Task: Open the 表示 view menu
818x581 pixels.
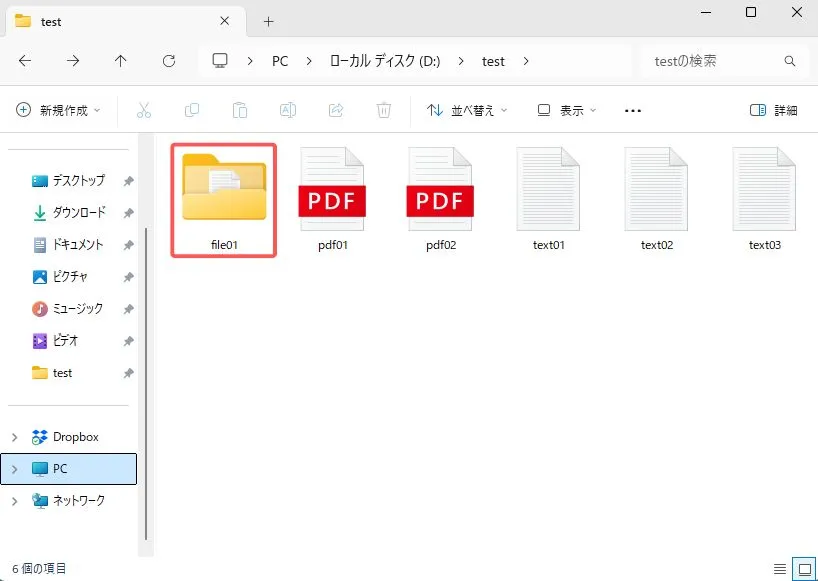Action: click(x=567, y=110)
